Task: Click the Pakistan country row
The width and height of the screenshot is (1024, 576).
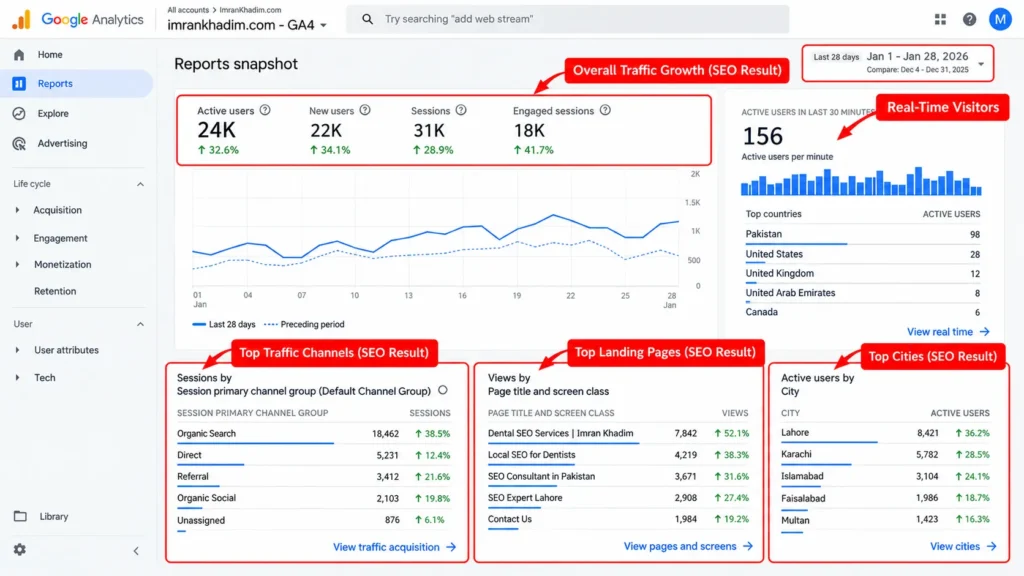Action: tap(863, 234)
